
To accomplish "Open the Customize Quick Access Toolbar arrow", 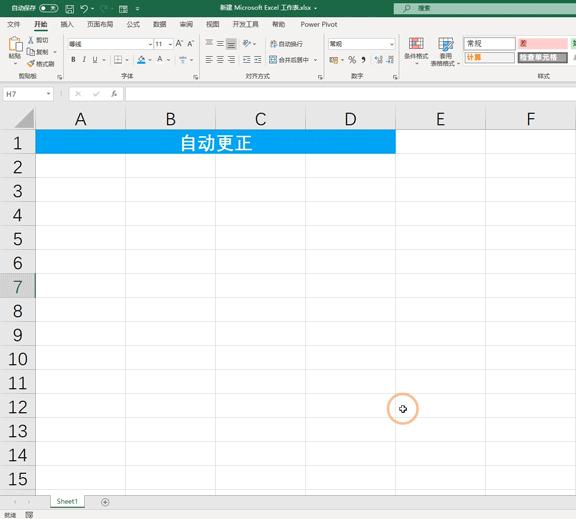I will click(137, 9).
